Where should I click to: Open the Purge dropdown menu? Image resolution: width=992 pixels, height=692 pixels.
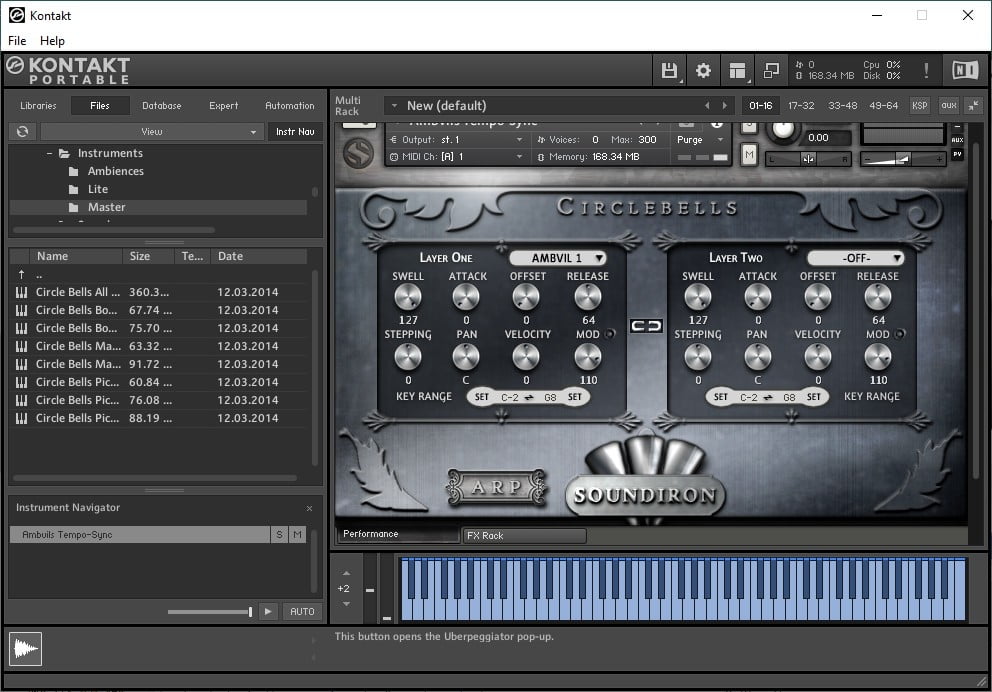coord(700,140)
